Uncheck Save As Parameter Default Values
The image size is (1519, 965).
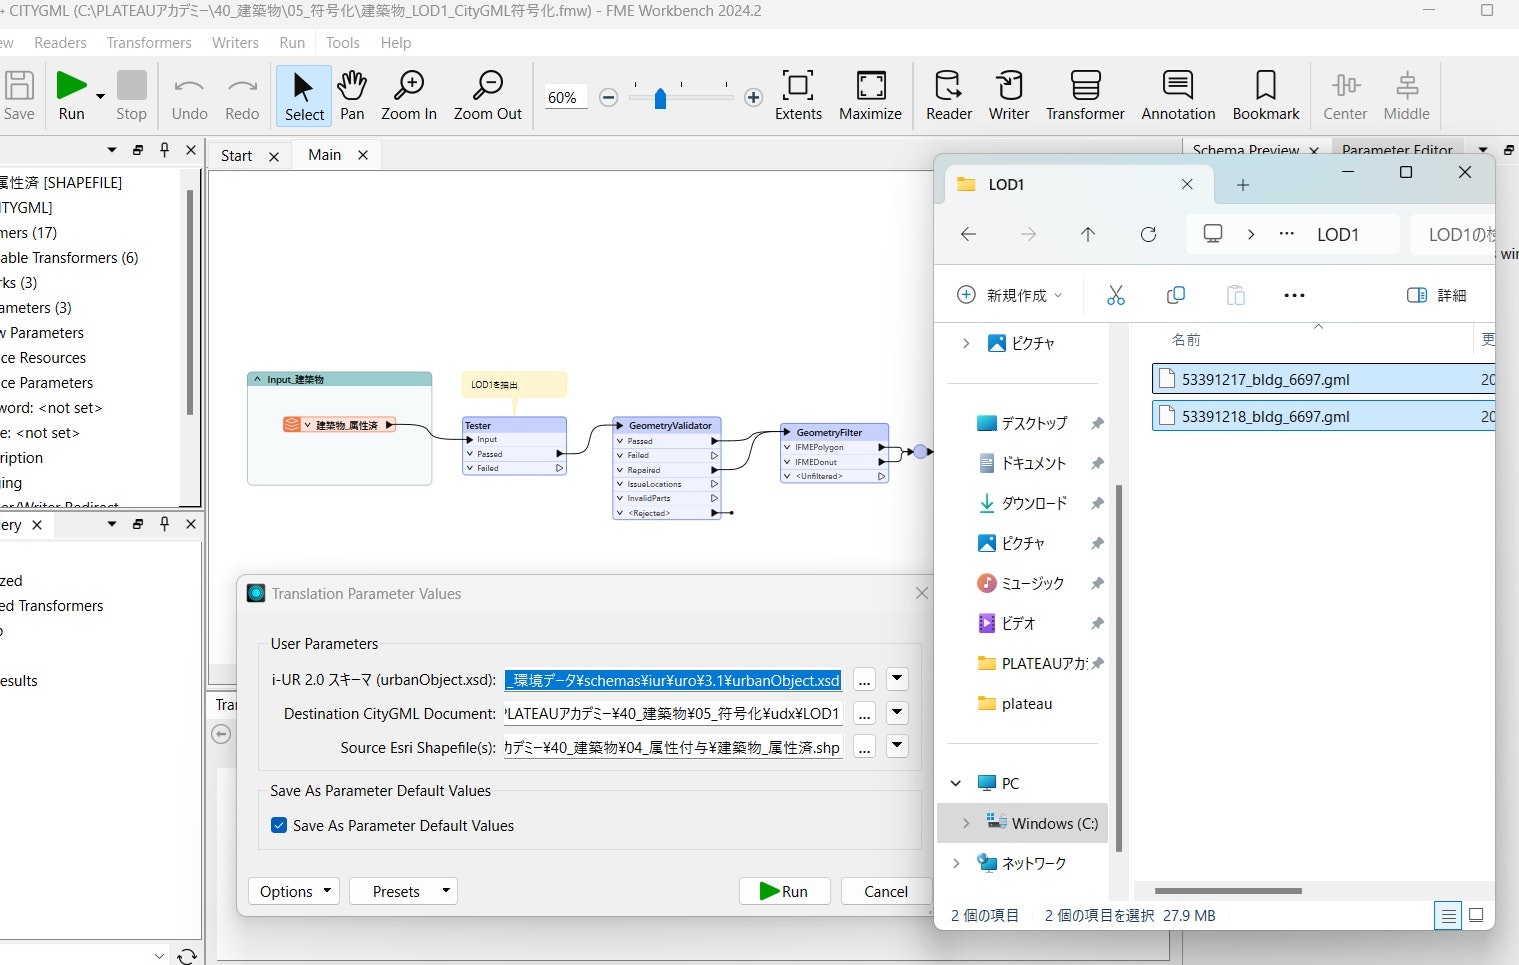pyautogui.click(x=279, y=826)
